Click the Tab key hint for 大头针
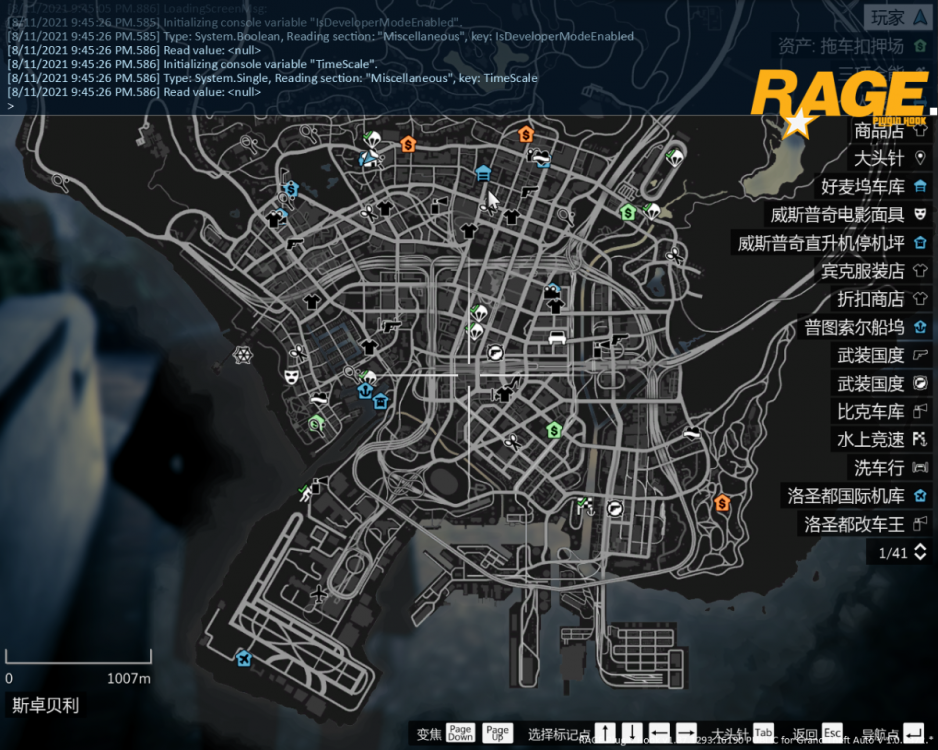The height and width of the screenshot is (750, 938). pyautogui.click(x=763, y=733)
